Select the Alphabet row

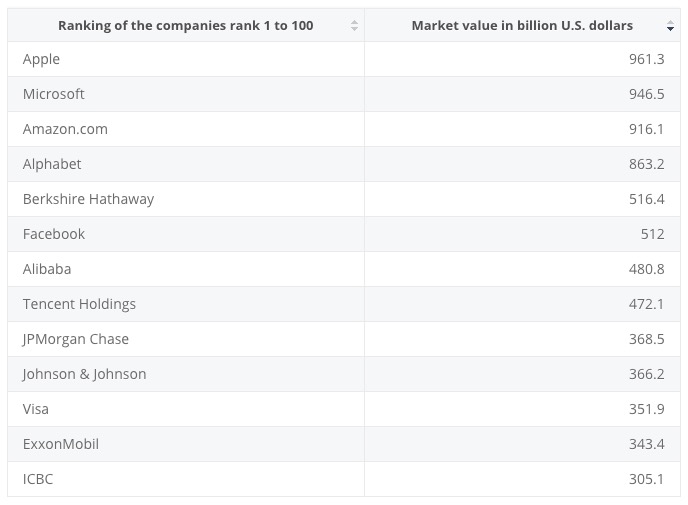[x=52, y=164]
